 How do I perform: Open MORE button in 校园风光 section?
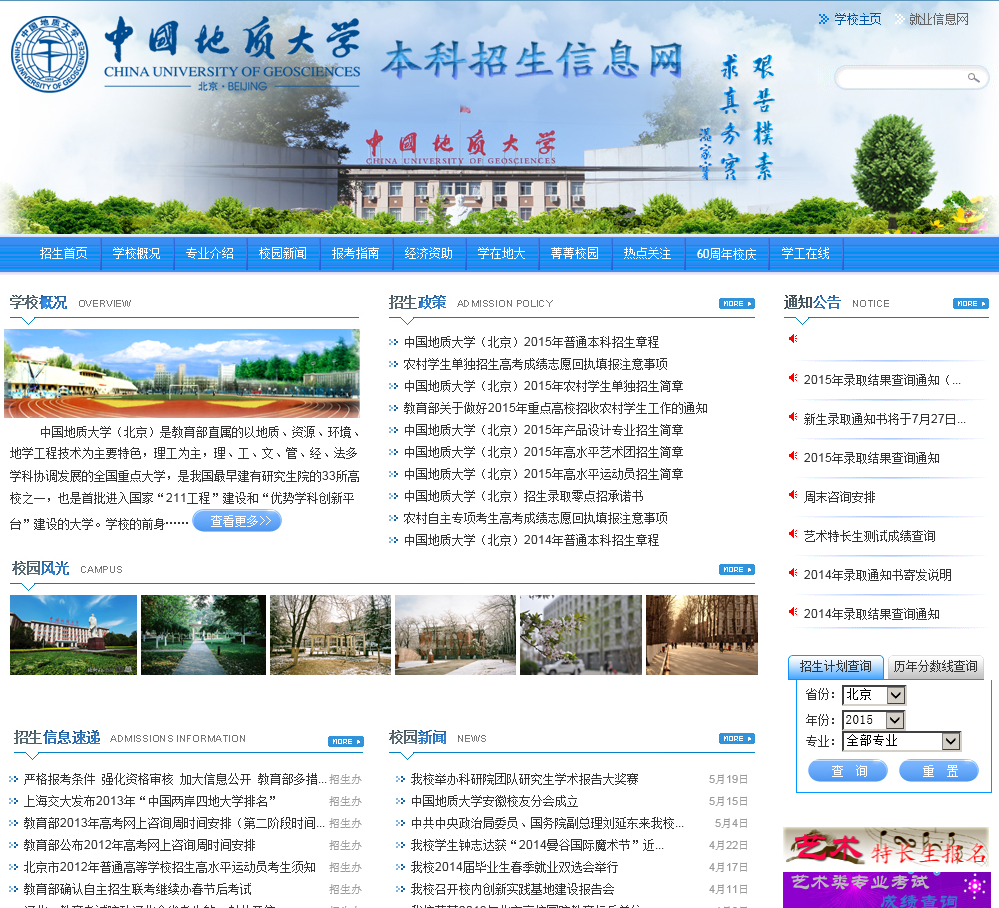point(737,570)
